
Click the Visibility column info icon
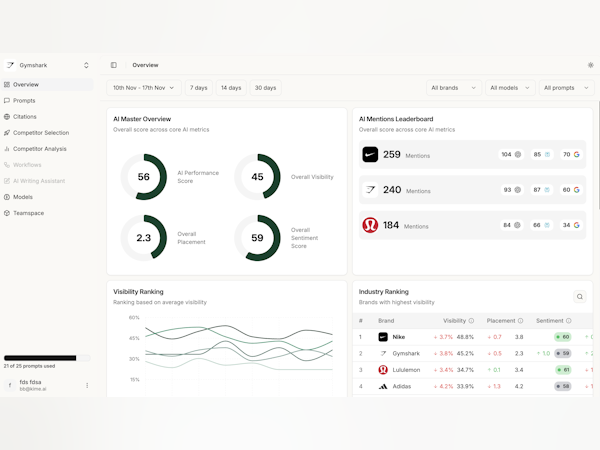click(471, 321)
